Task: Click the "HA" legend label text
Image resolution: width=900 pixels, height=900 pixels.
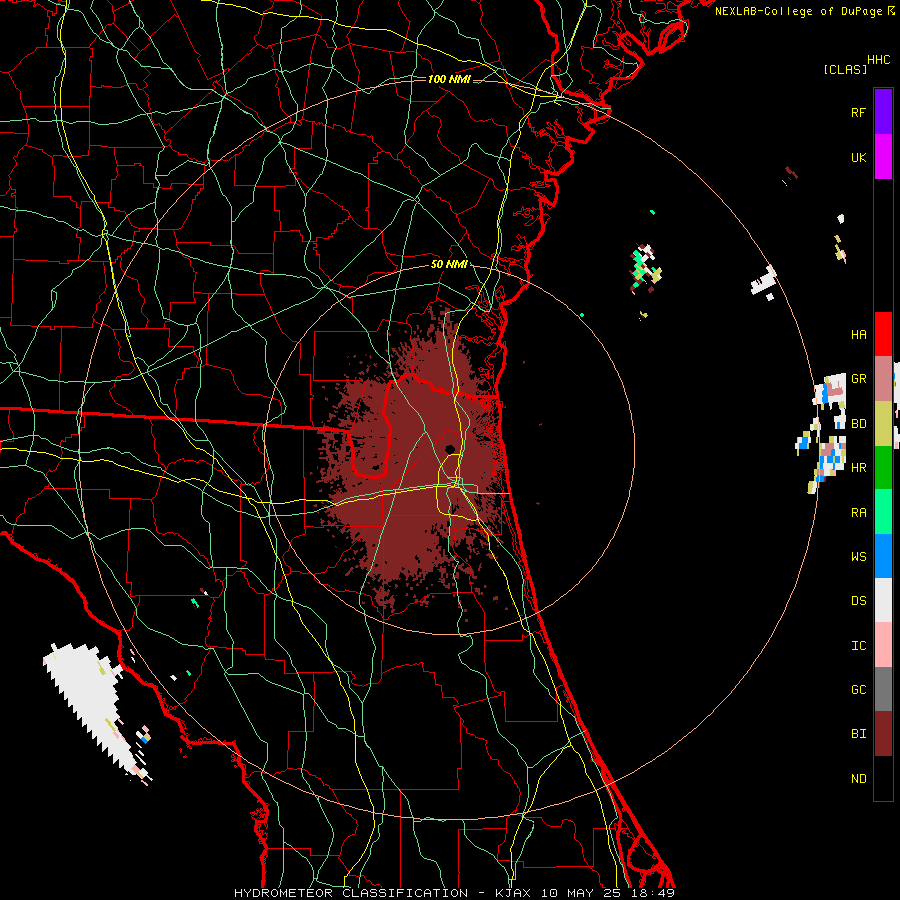Action: click(858, 334)
